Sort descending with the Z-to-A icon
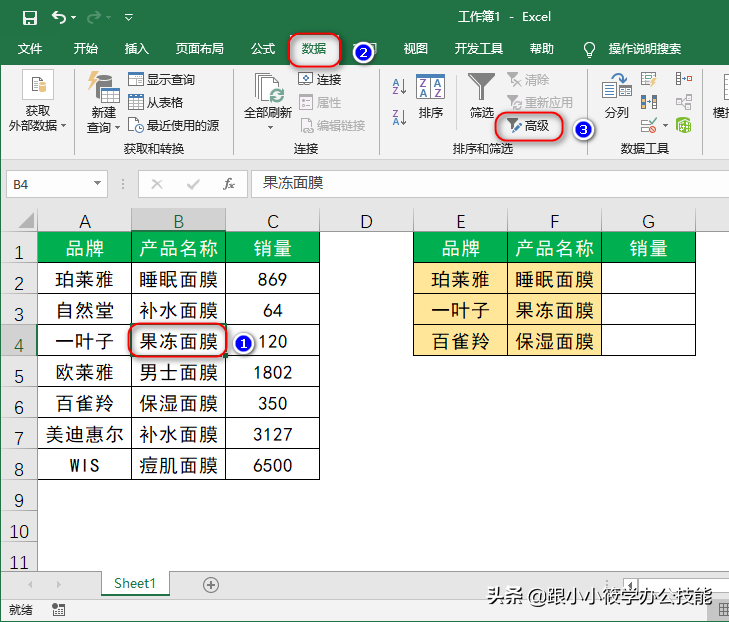 click(399, 118)
